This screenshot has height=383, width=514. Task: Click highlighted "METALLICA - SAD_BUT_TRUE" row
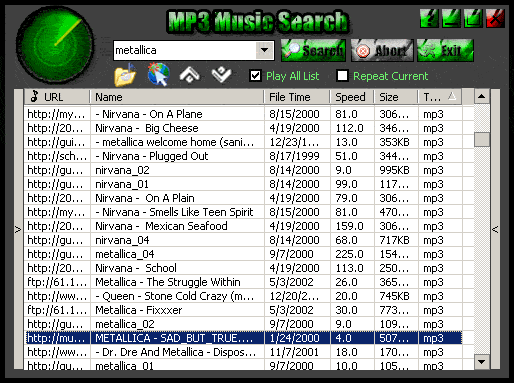point(243,338)
